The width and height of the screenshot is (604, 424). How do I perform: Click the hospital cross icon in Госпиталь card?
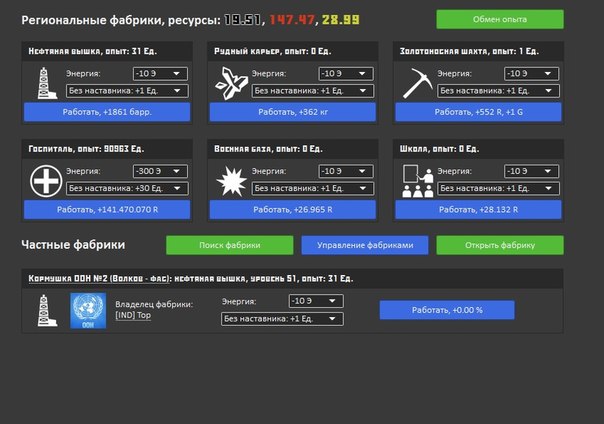pos(46,181)
